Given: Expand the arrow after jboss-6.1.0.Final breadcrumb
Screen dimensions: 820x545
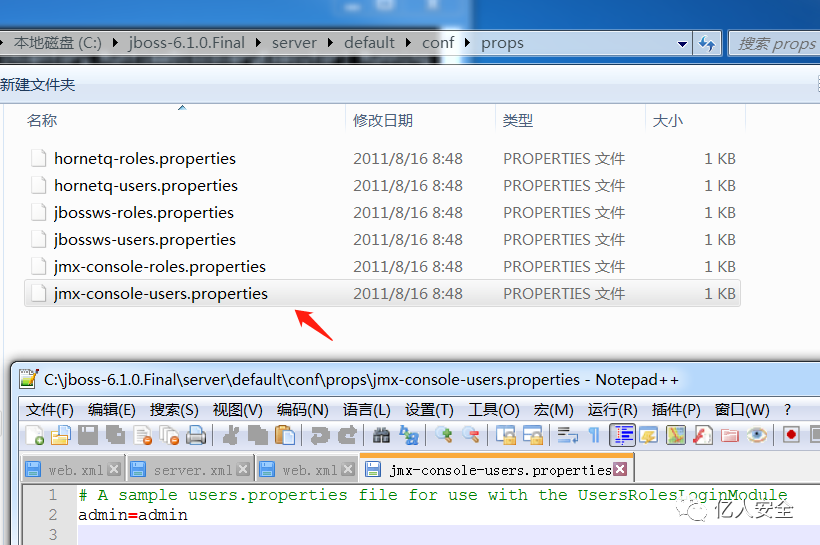Looking at the screenshot, I should pyautogui.click(x=258, y=43).
